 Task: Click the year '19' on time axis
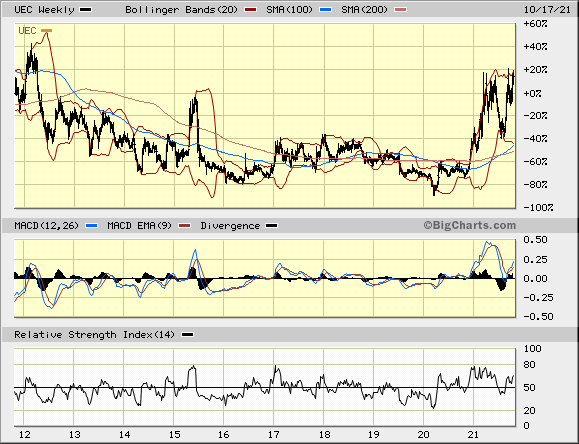click(374, 435)
